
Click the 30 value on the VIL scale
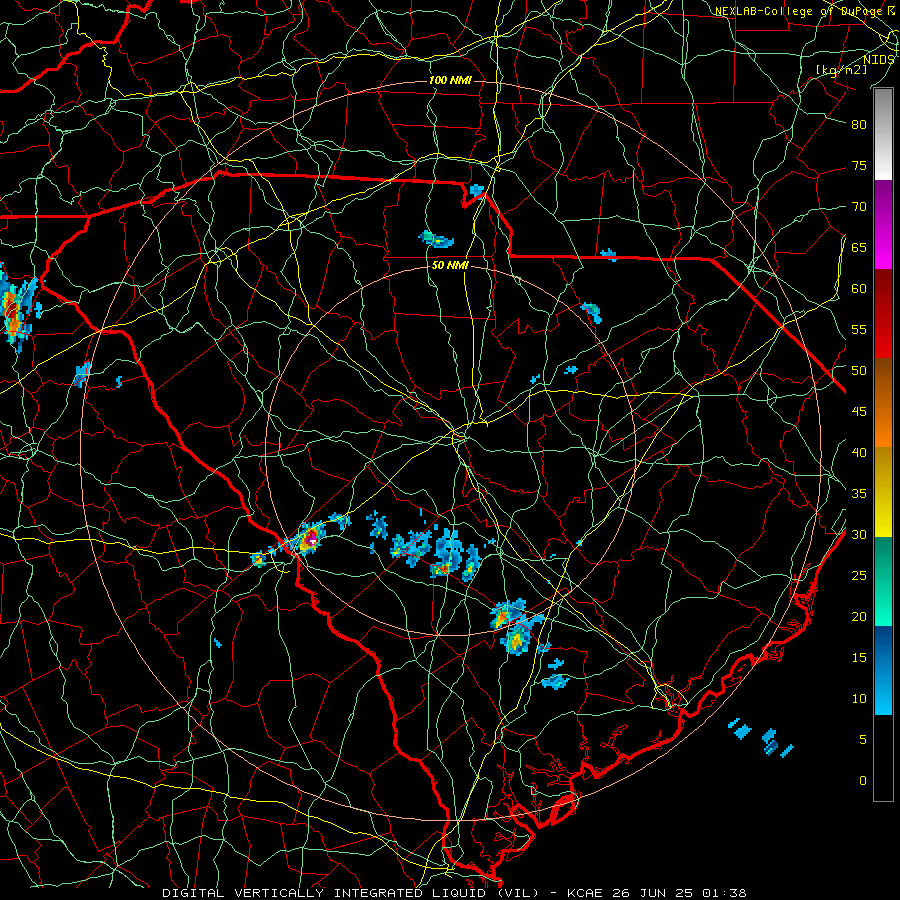click(859, 535)
